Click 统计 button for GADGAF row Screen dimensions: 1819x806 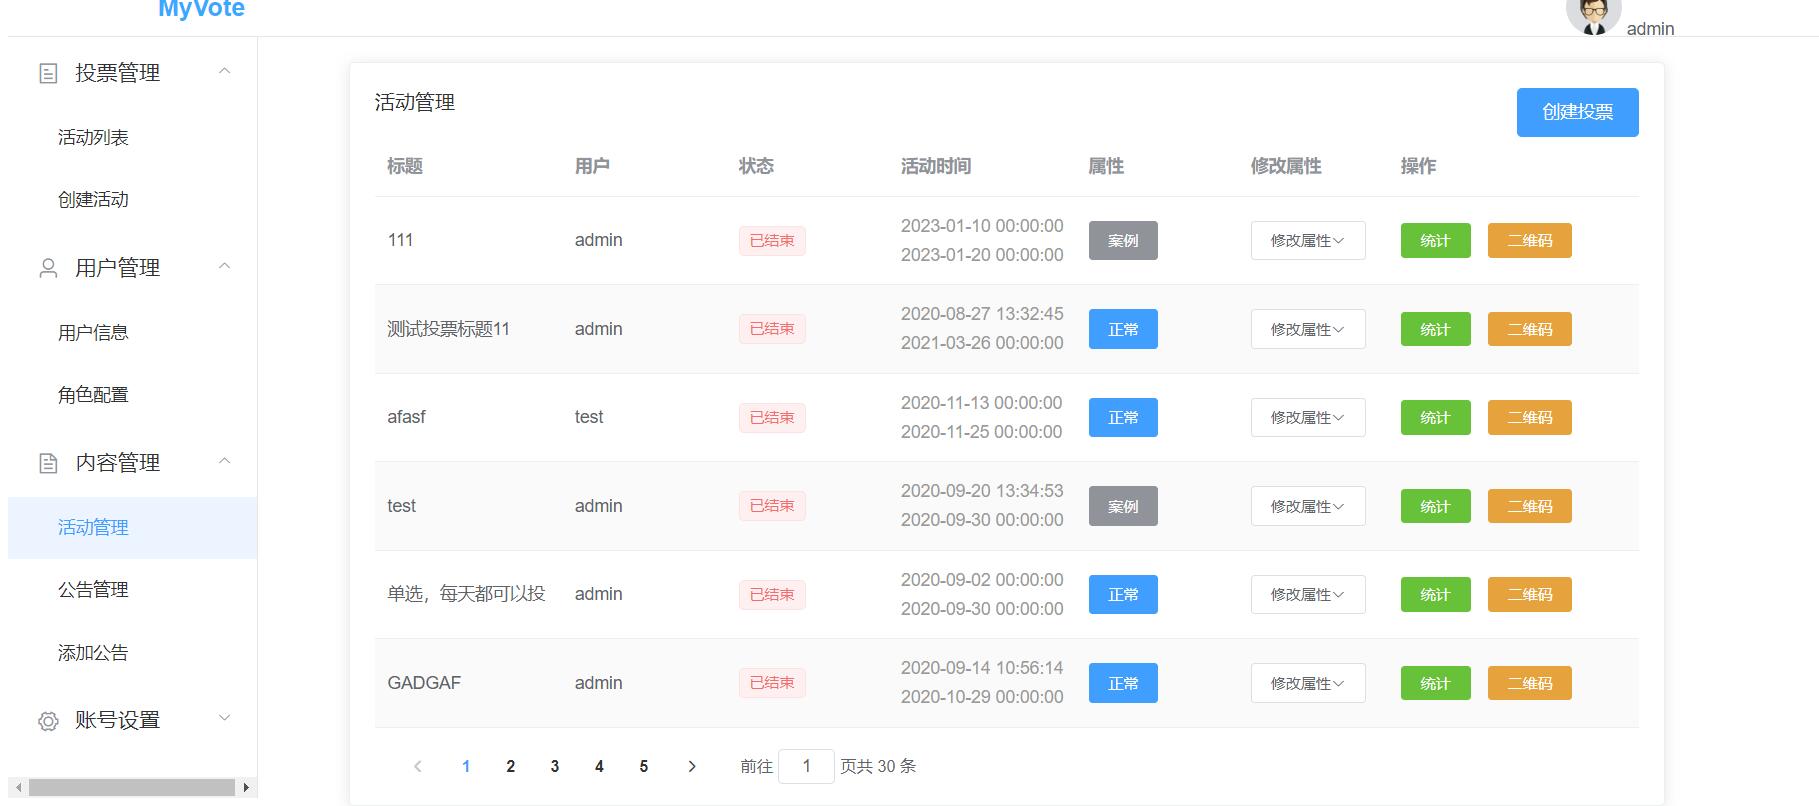1435,683
